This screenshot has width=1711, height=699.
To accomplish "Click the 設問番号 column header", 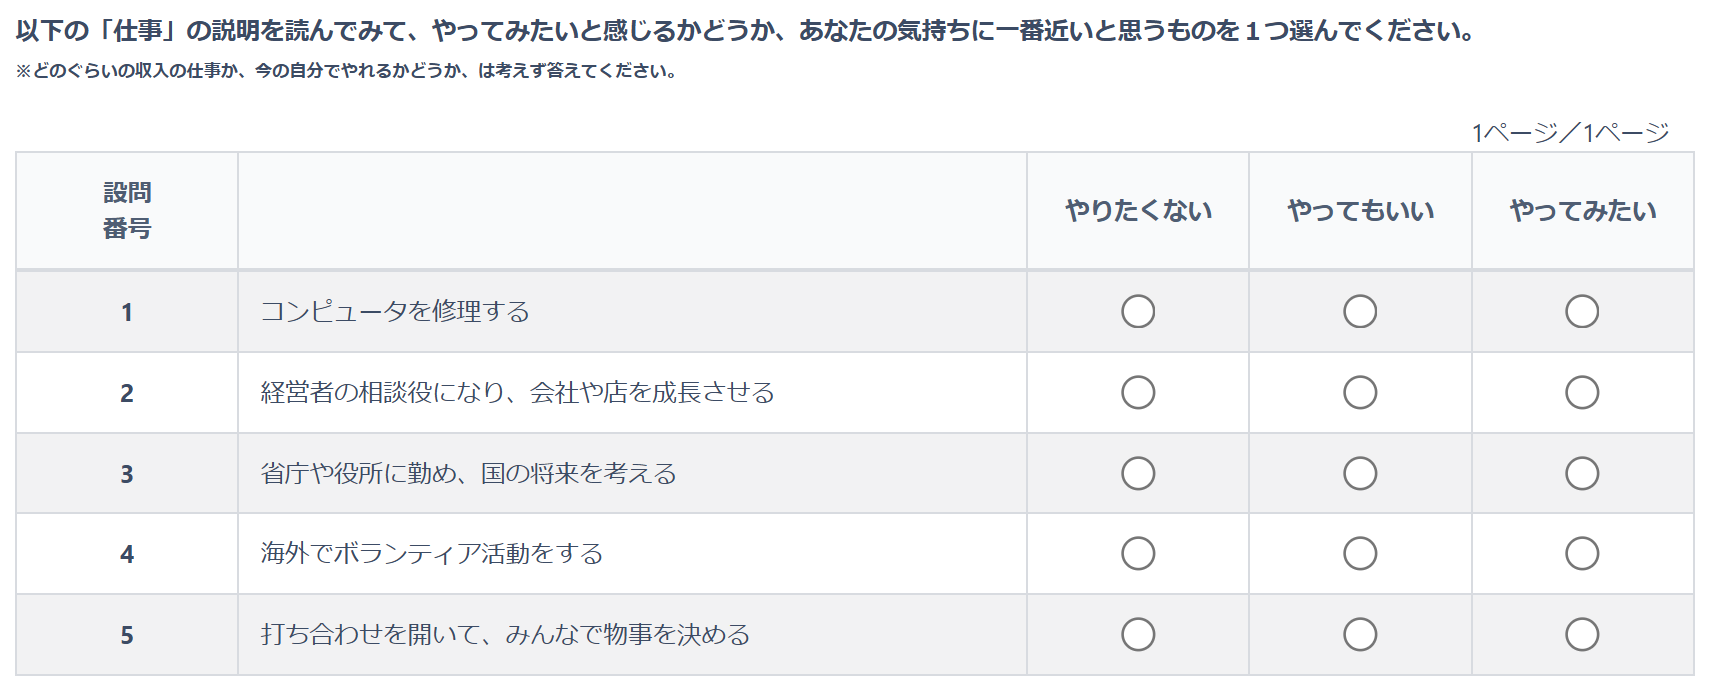I will point(127,210).
